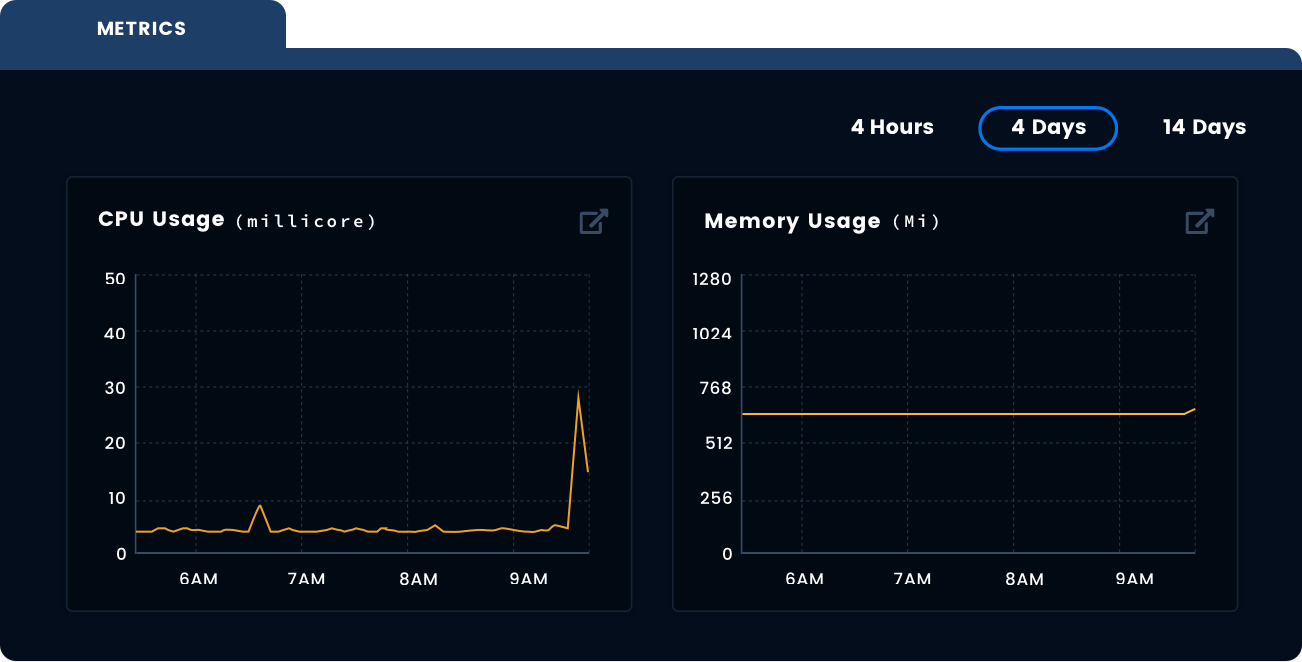The width and height of the screenshot is (1302, 662).
Task: Select the highlighted 4 Days pill button
Action: point(1048,127)
